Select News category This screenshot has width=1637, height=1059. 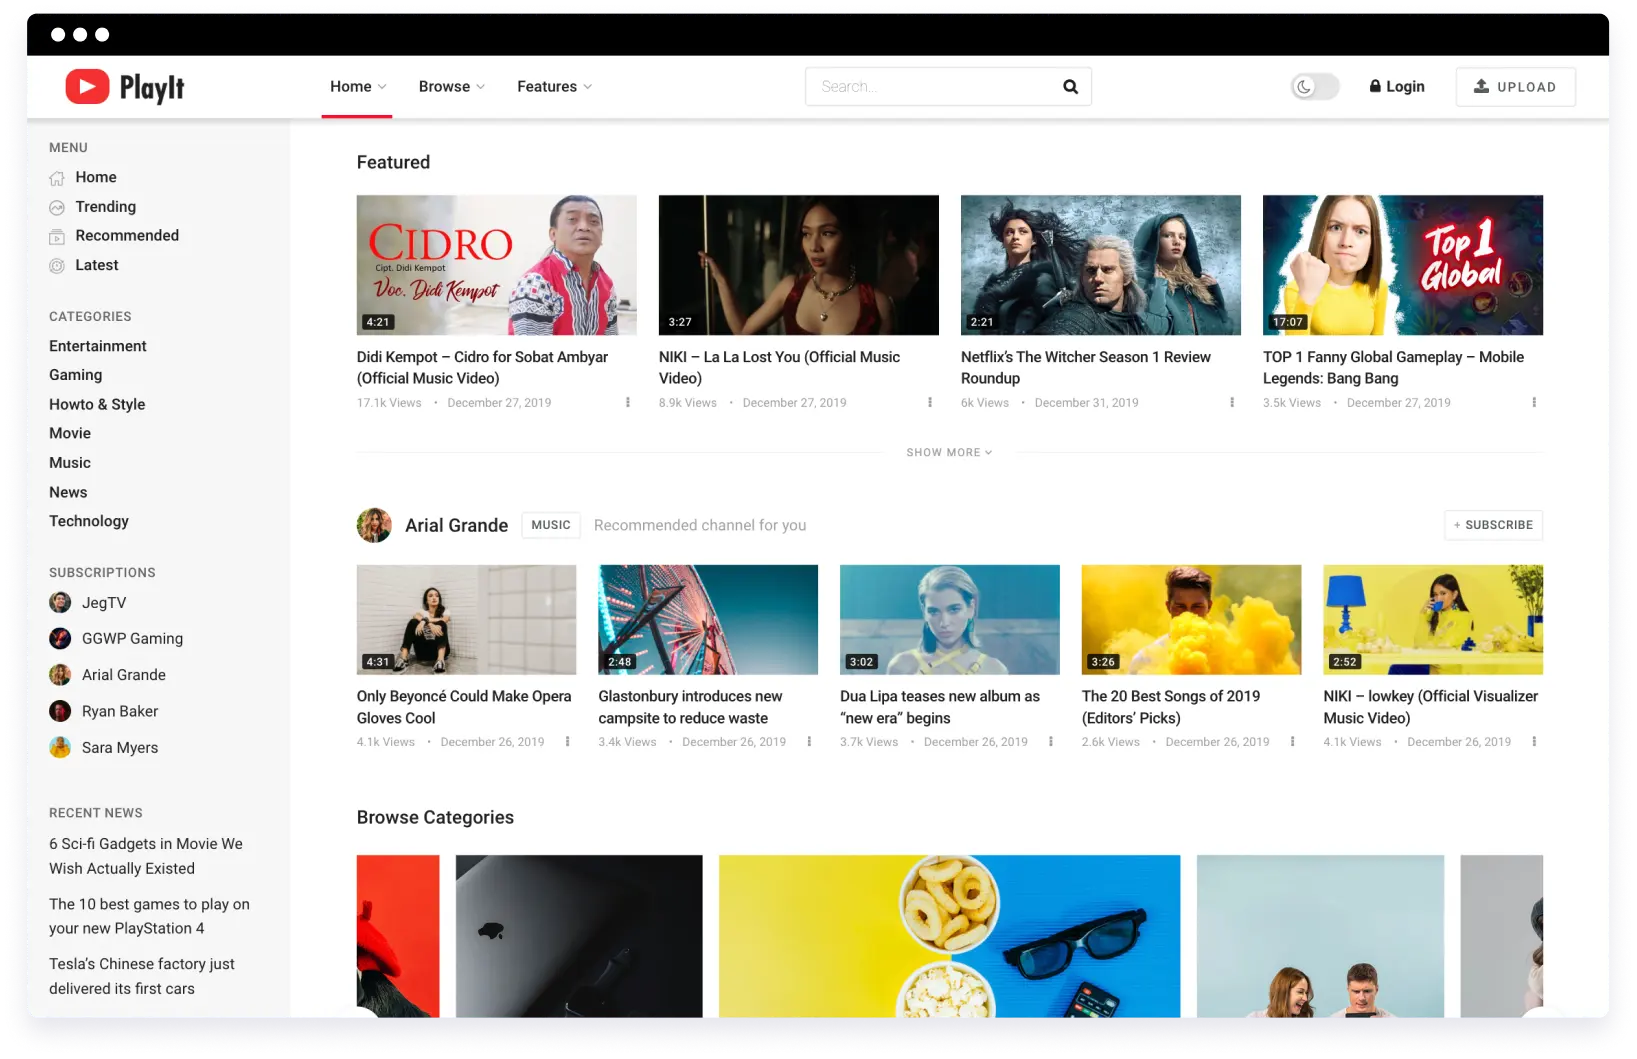[x=68, y=493]
